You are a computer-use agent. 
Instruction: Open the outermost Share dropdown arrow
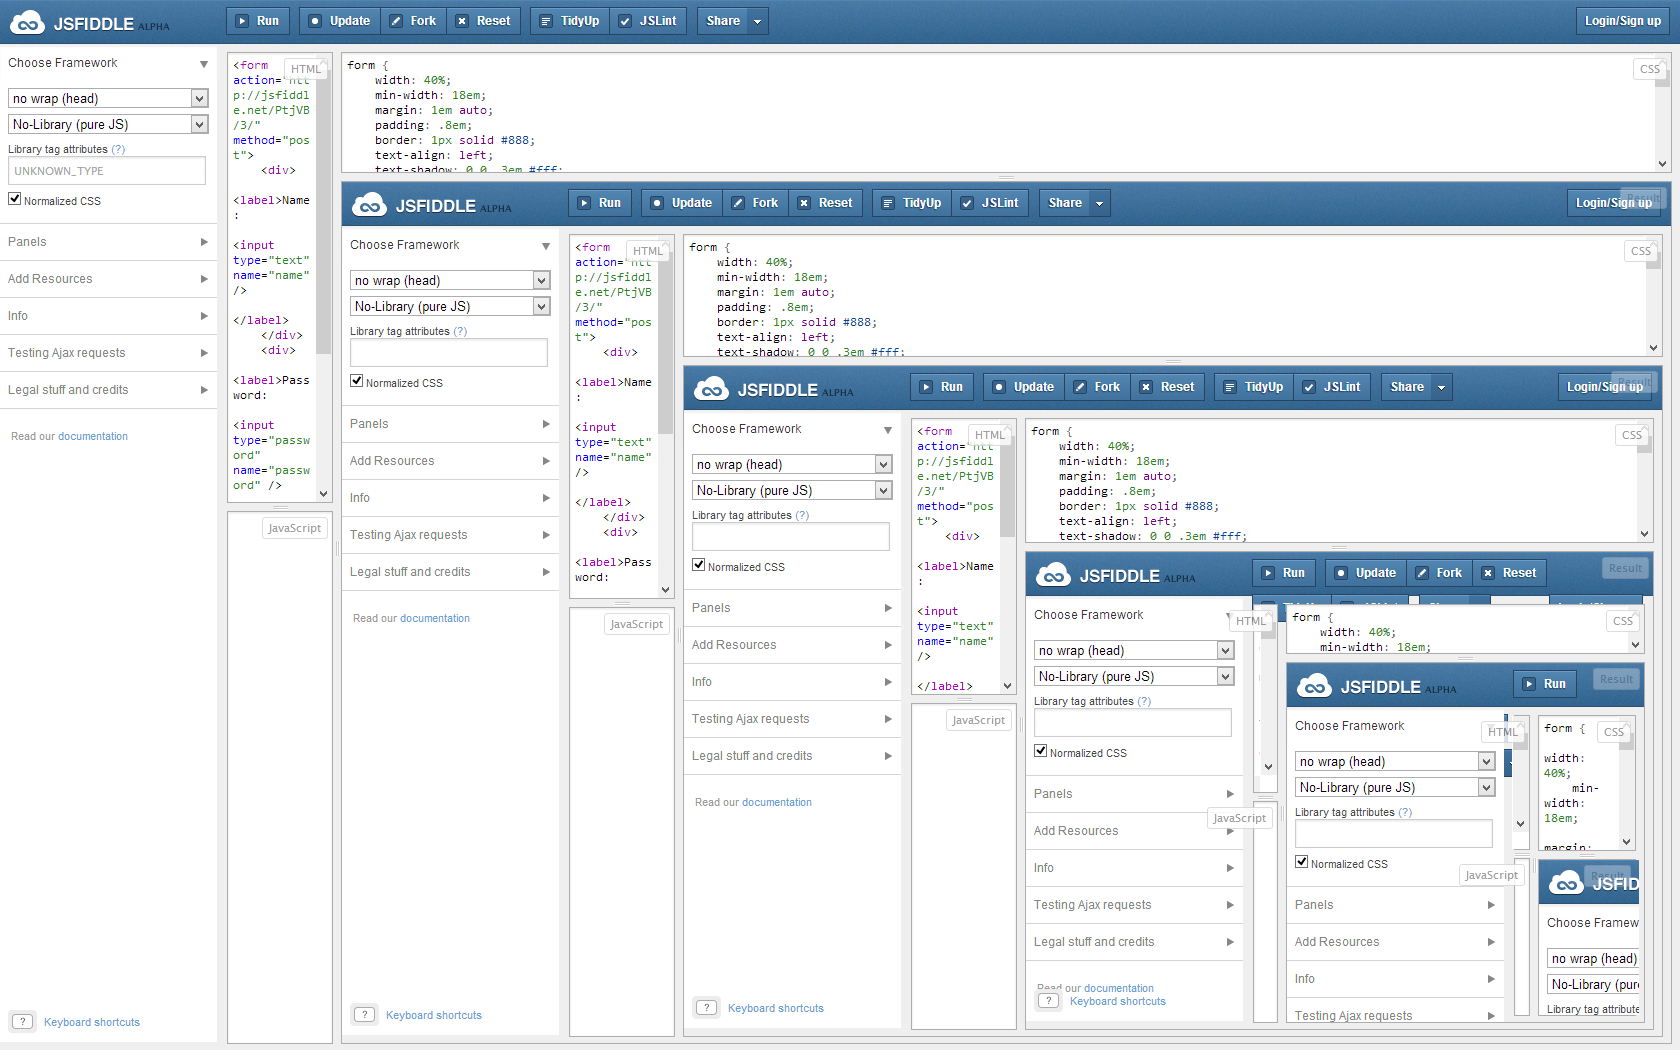pyautogui.click(x=757, y=21)
